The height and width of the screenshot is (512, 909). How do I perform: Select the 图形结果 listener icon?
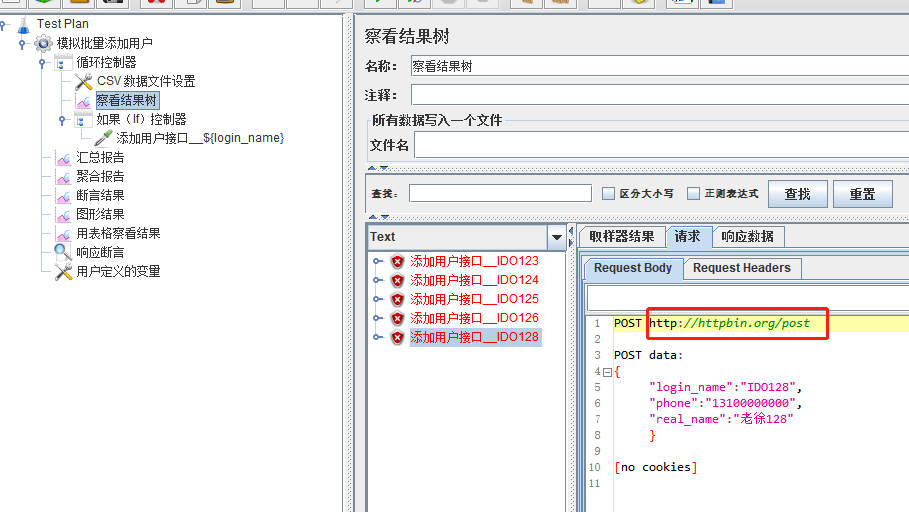pos(63,215)
